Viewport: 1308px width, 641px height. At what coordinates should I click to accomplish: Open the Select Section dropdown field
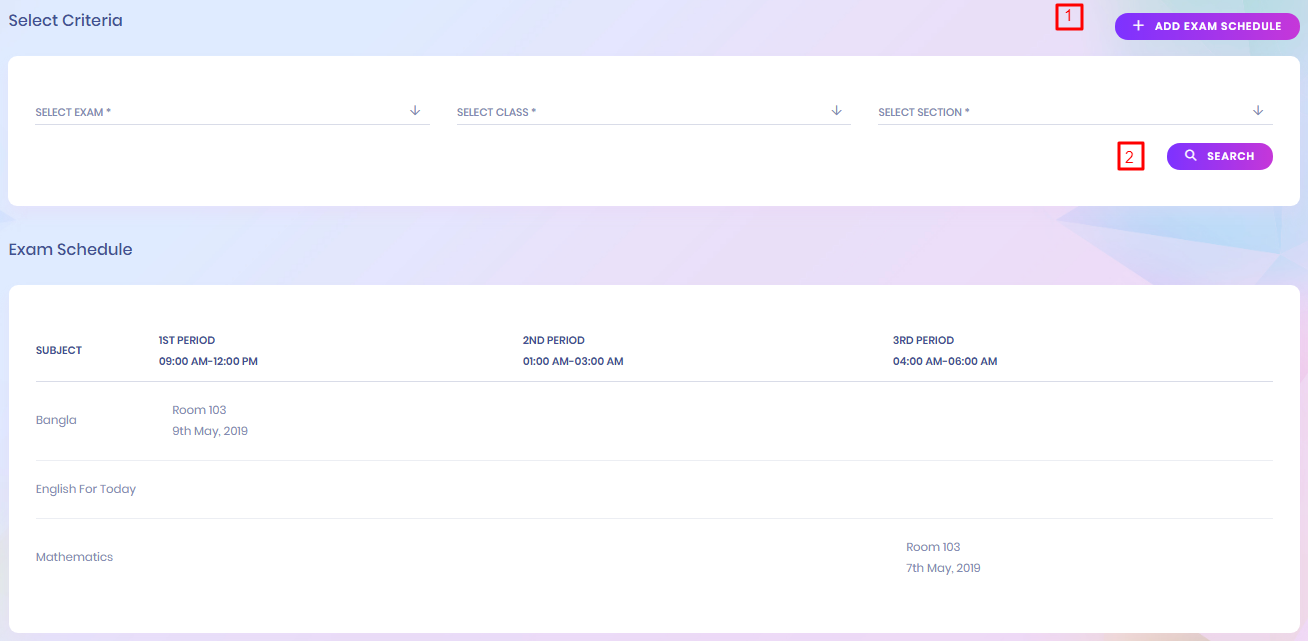[x=1060, y=112]
